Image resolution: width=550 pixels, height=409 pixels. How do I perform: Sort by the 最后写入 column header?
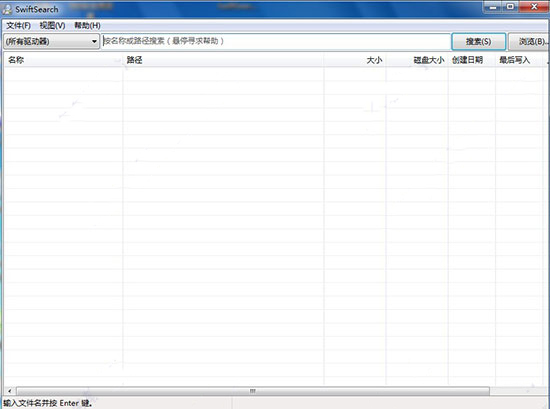[519, 60]
